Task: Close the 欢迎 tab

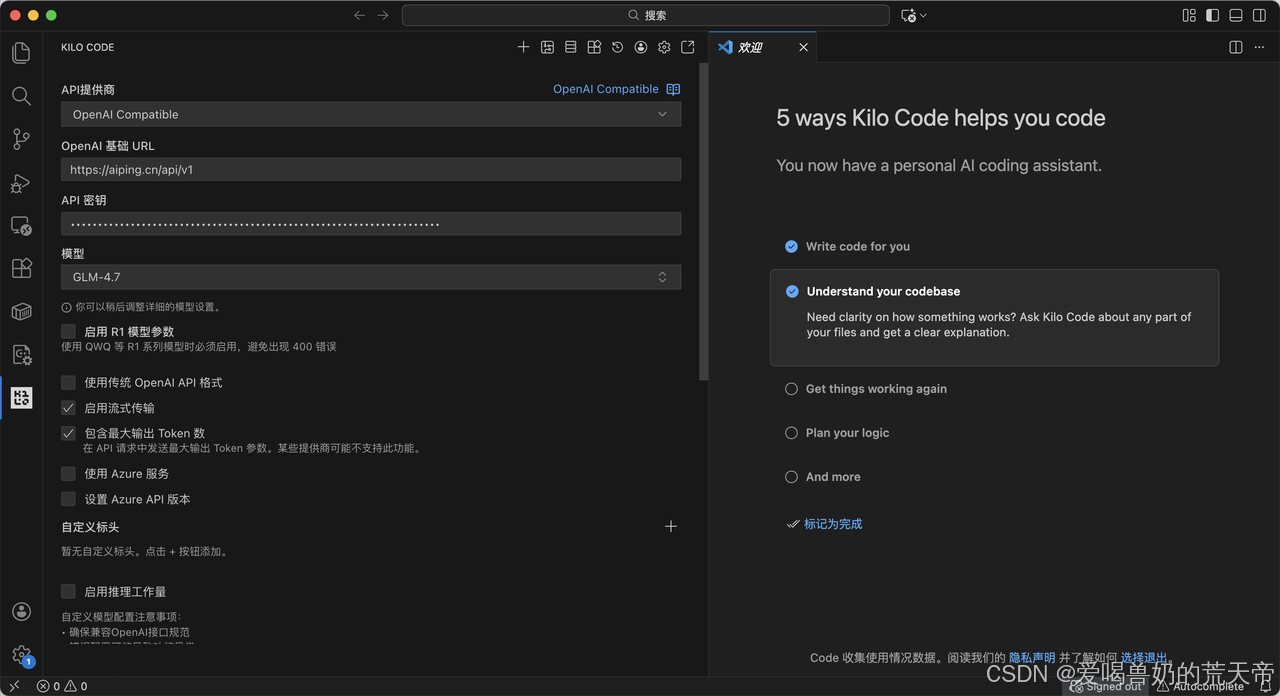Action: coord(803,47)
